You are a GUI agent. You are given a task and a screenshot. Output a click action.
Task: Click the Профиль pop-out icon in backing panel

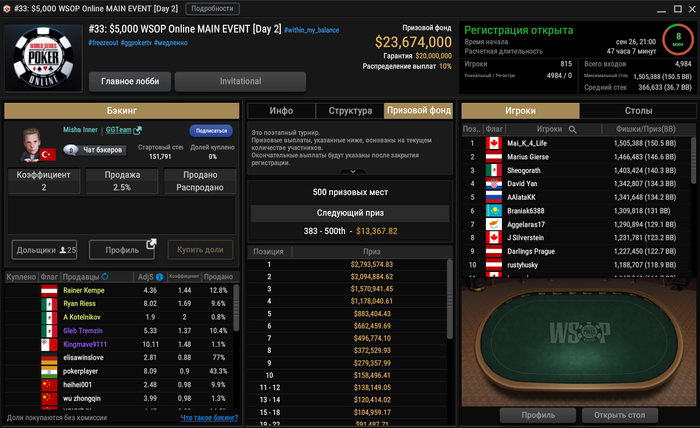click(151, 244)
